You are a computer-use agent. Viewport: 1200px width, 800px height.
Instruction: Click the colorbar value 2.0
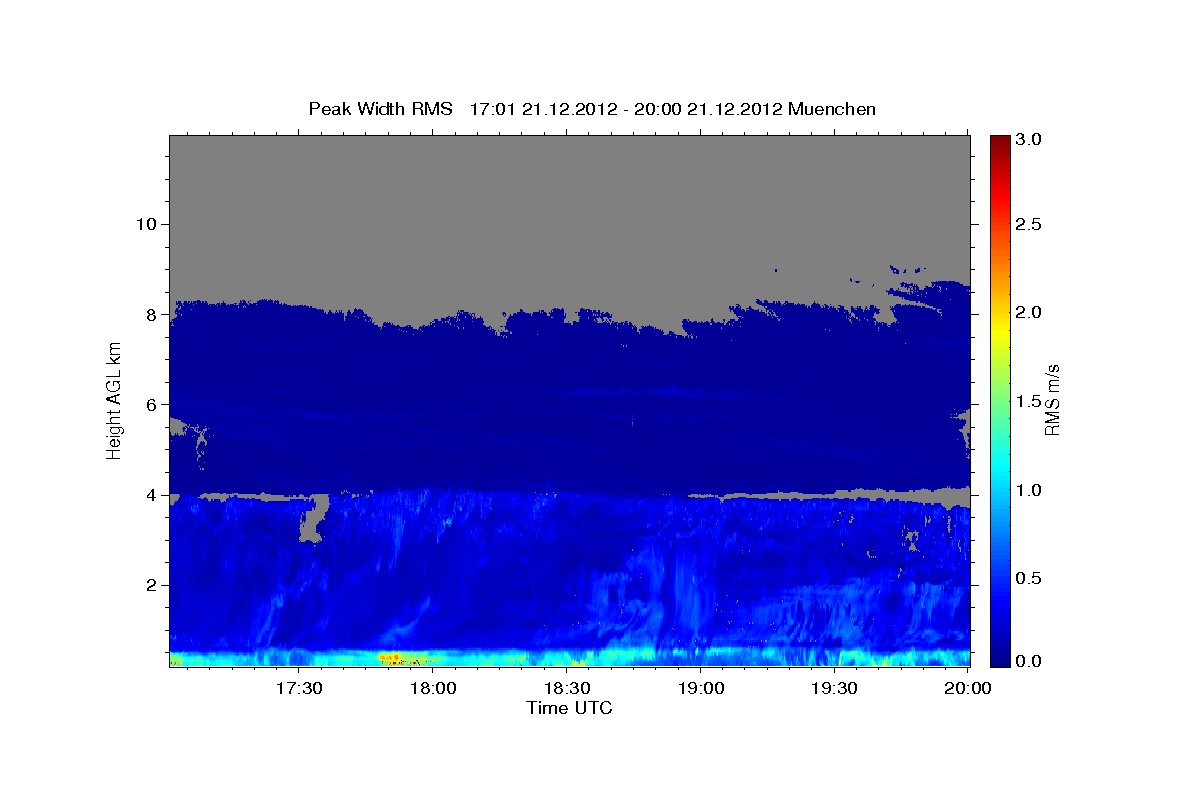1030,312
